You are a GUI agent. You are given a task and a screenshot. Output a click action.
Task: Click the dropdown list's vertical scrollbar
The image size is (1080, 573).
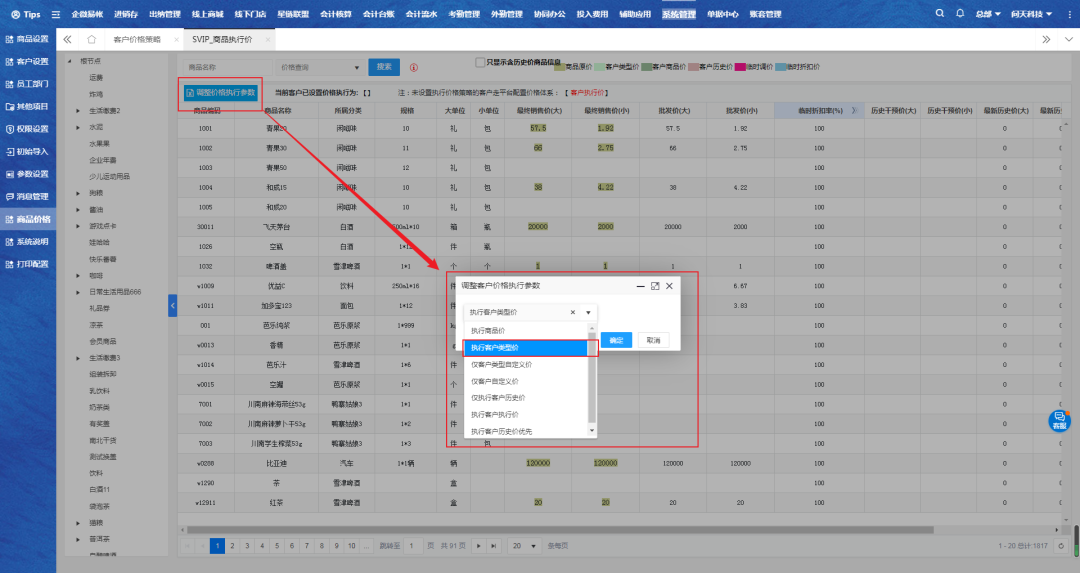point(591,380)
